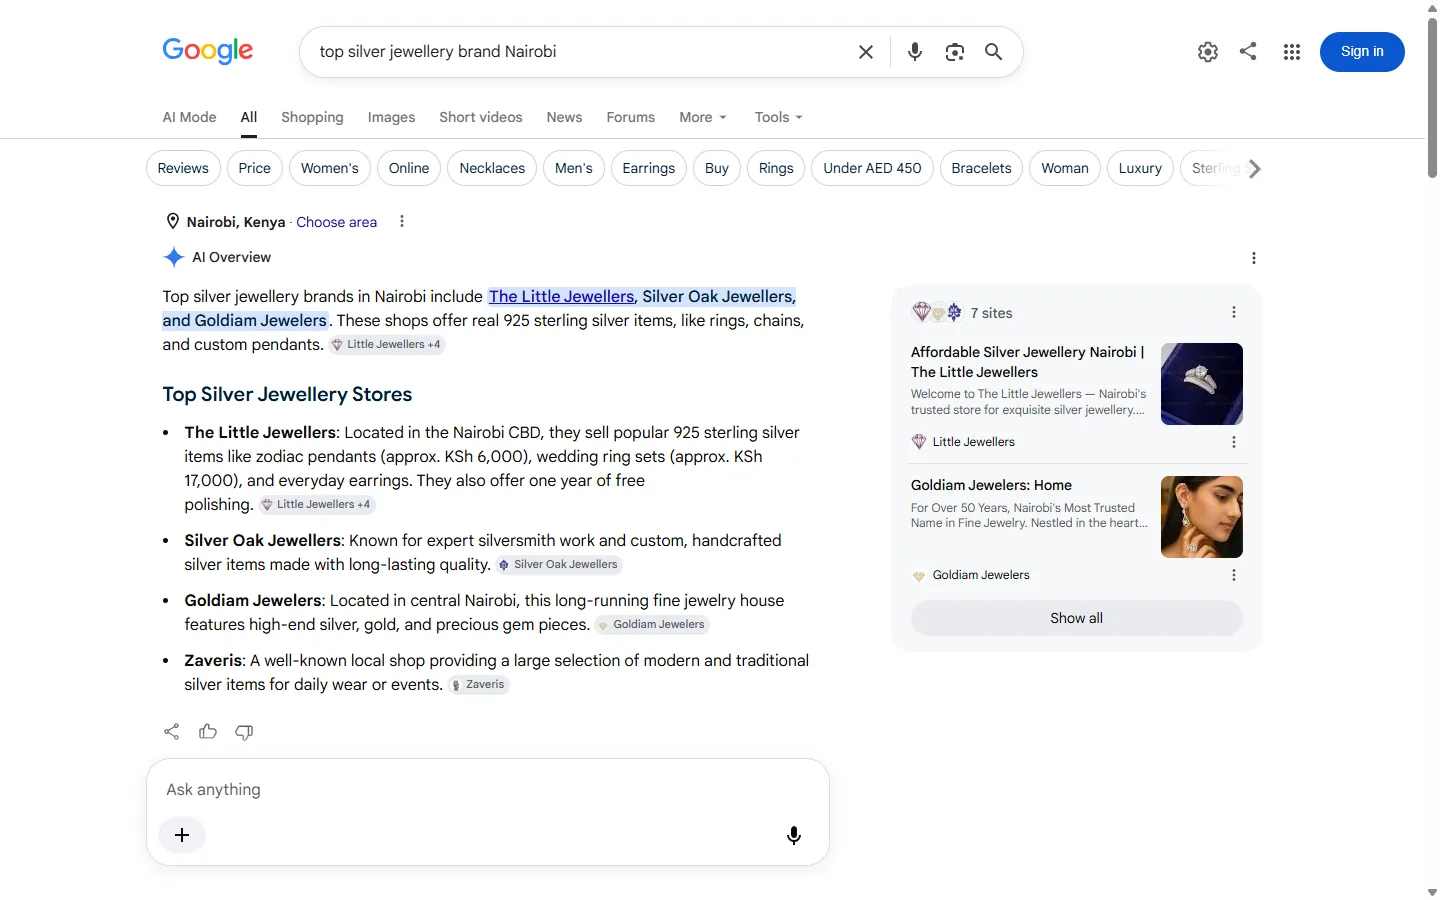Switch to News tab
Image resolution: width=1440 pixels, height=900 pixels.
[x=564, y=117]
